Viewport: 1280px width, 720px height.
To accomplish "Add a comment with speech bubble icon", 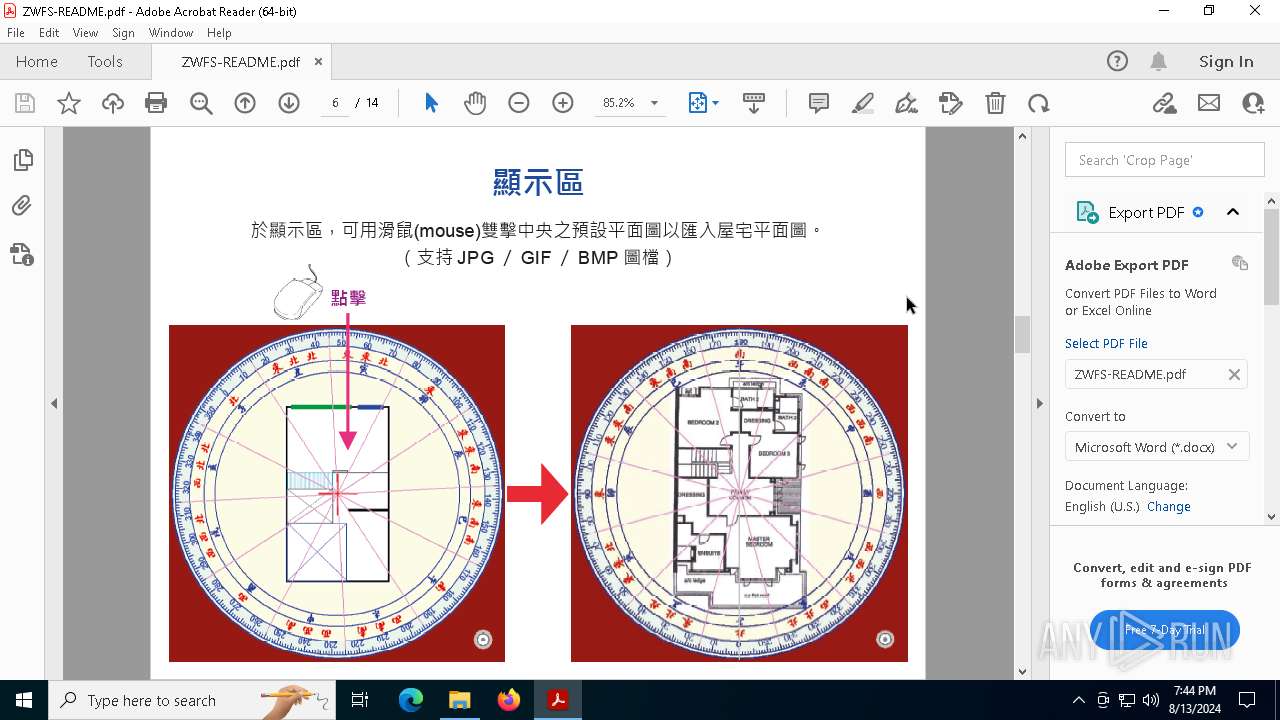I will [x=819, y=103].
